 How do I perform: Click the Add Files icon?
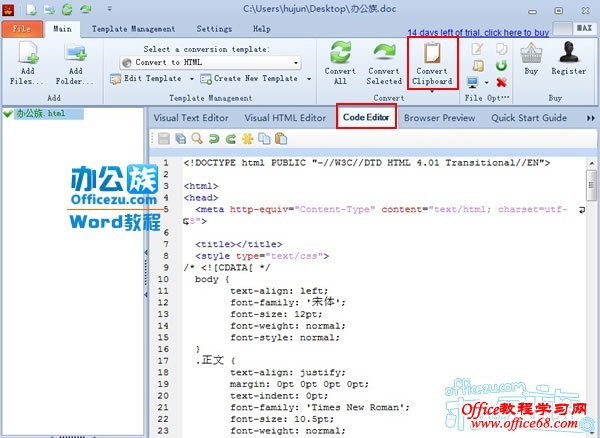(x=28, y=53)
